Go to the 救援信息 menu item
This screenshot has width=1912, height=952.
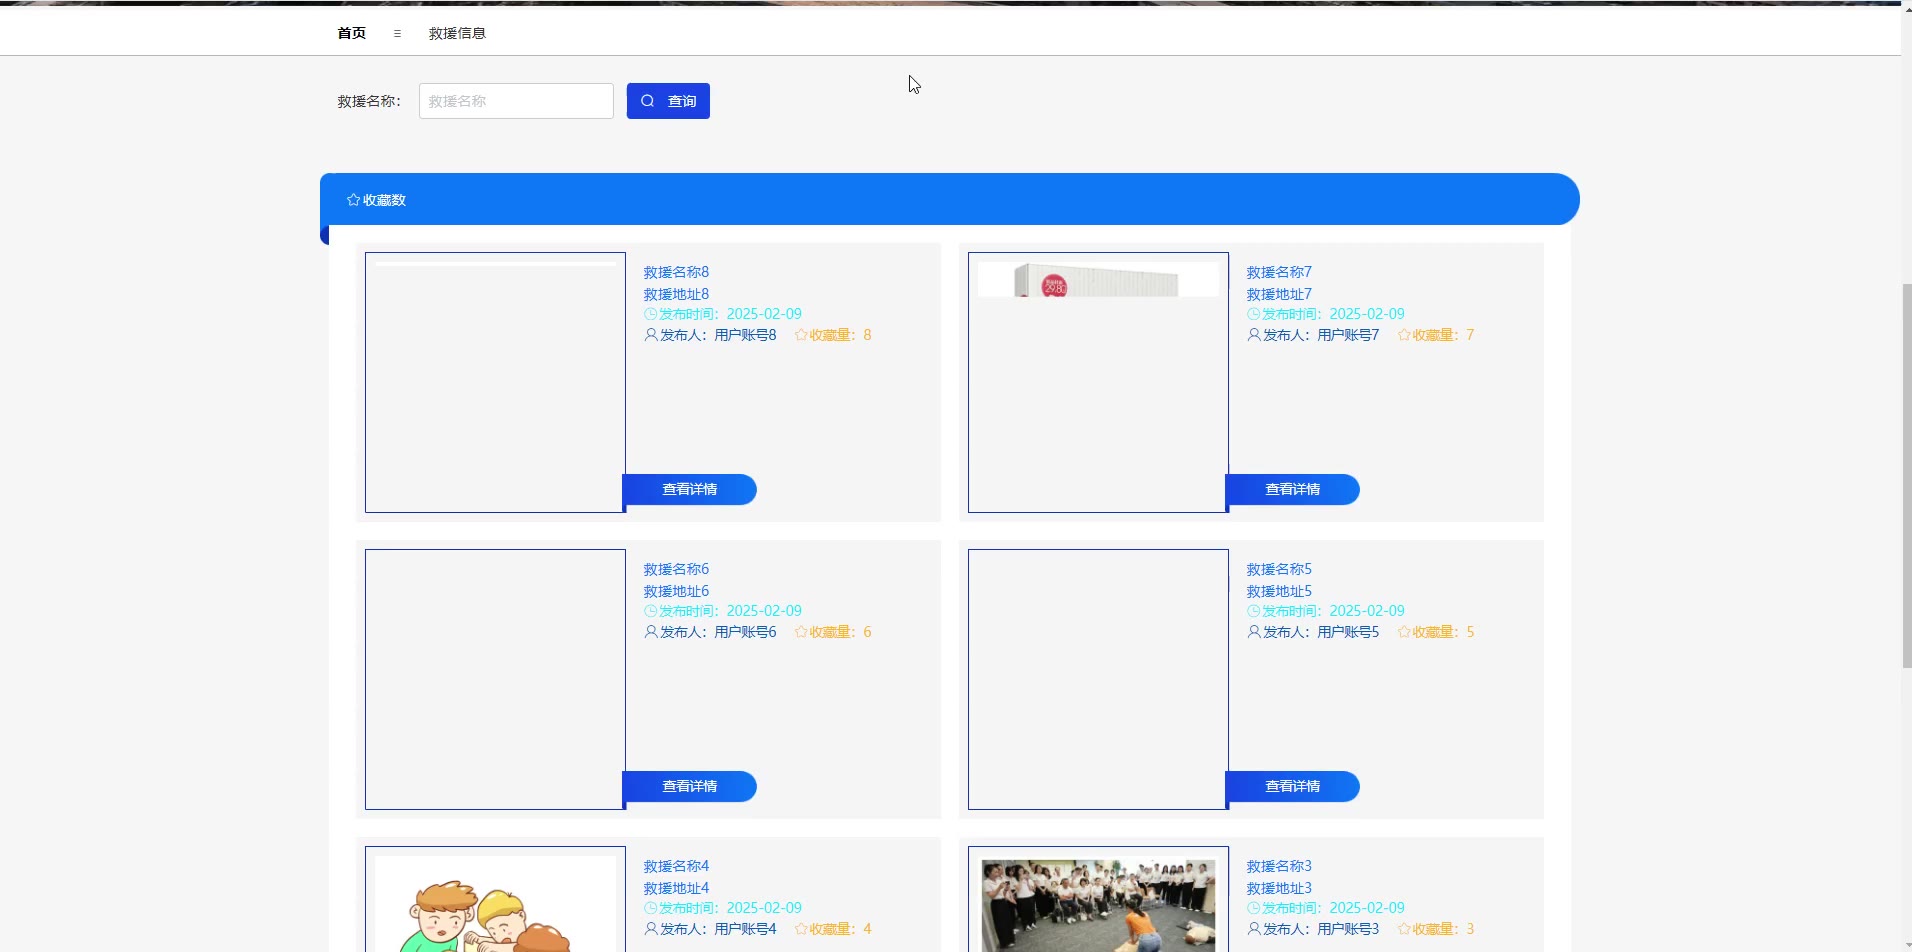pos(457,33)
